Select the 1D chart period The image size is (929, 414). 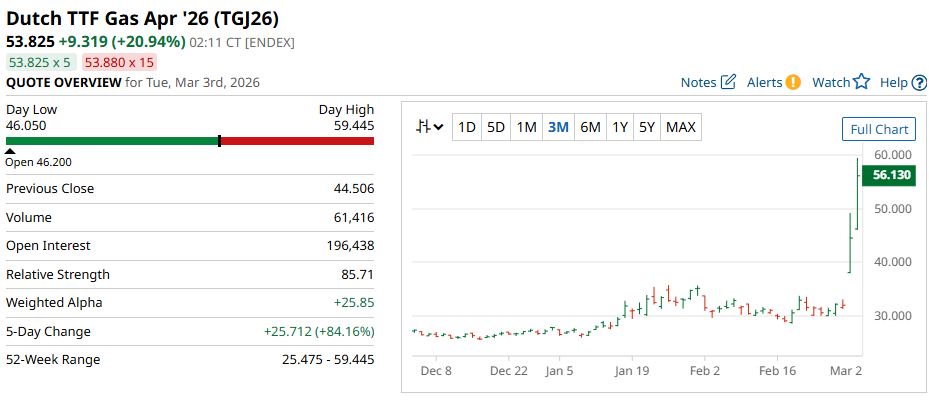pyautogui.click(x=466, y=127)
